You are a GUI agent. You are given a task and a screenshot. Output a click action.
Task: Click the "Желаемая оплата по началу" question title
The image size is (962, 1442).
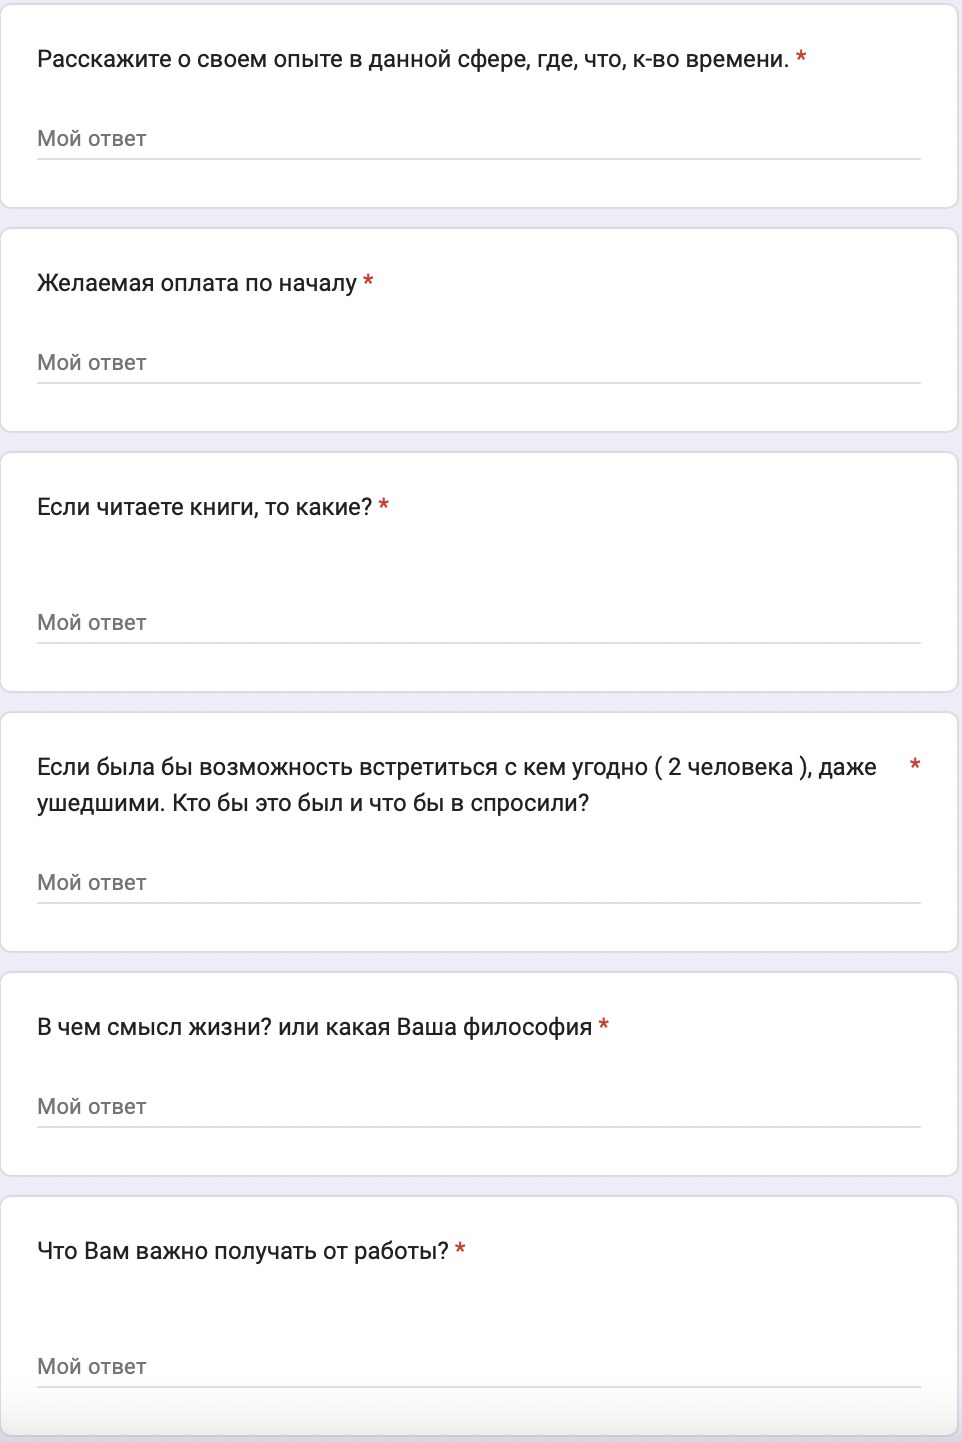pyautogui.click(x=196, y=284)
